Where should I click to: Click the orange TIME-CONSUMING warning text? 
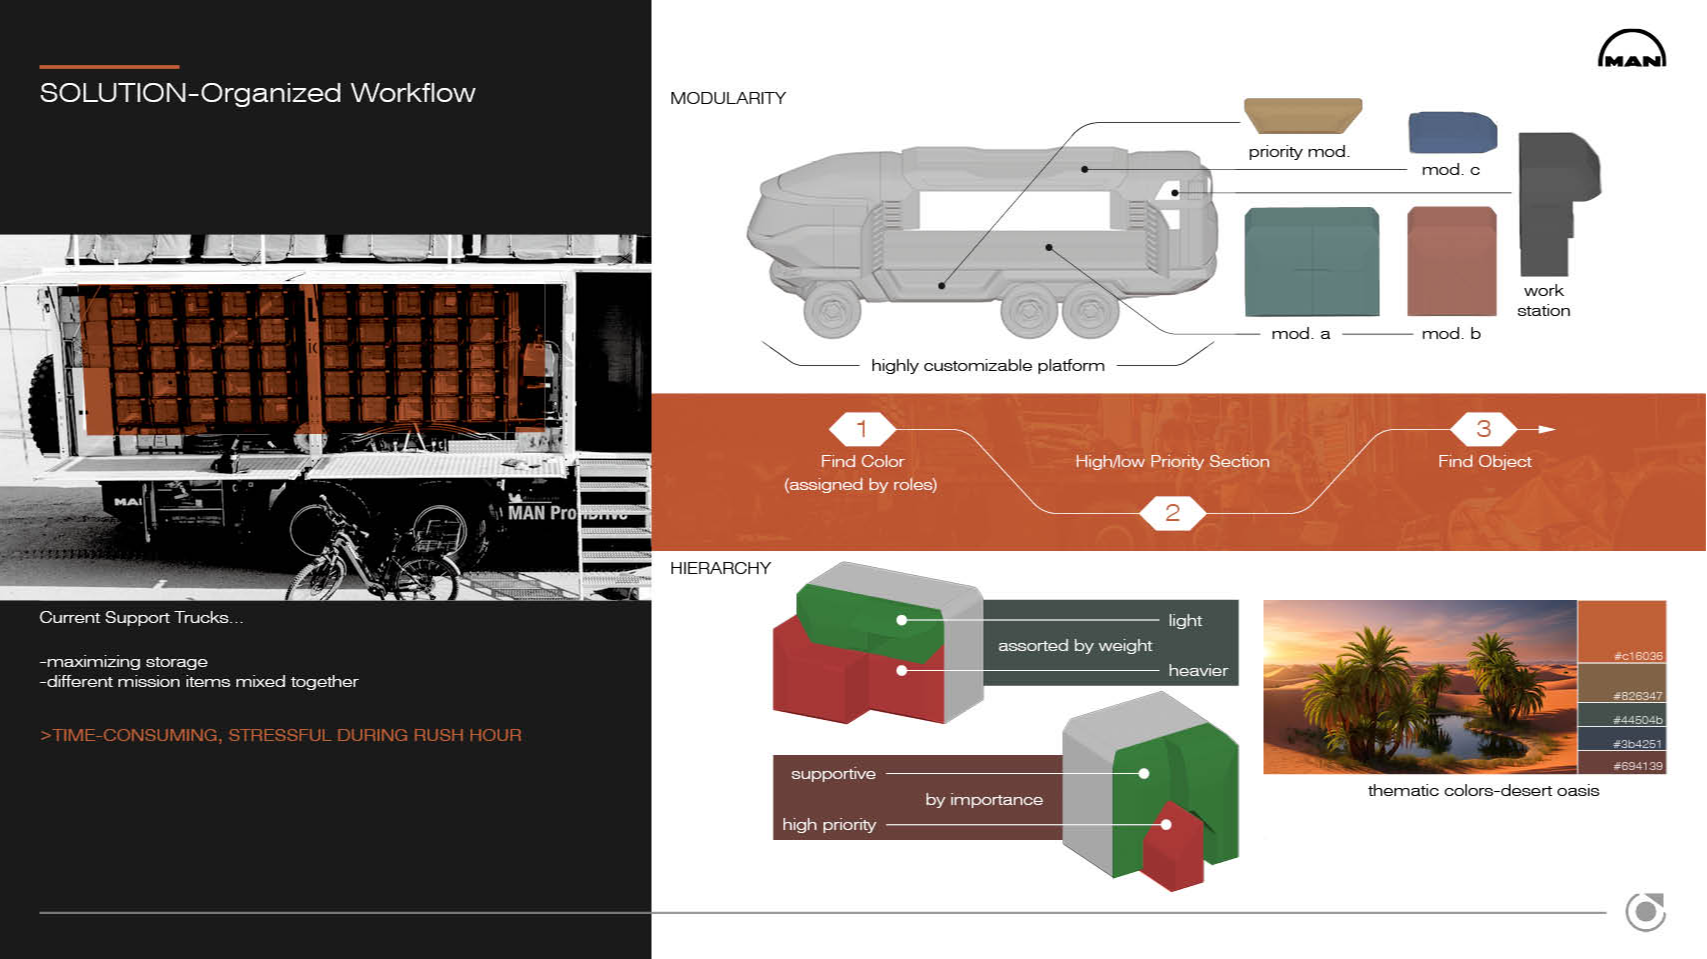click(280, 735)
